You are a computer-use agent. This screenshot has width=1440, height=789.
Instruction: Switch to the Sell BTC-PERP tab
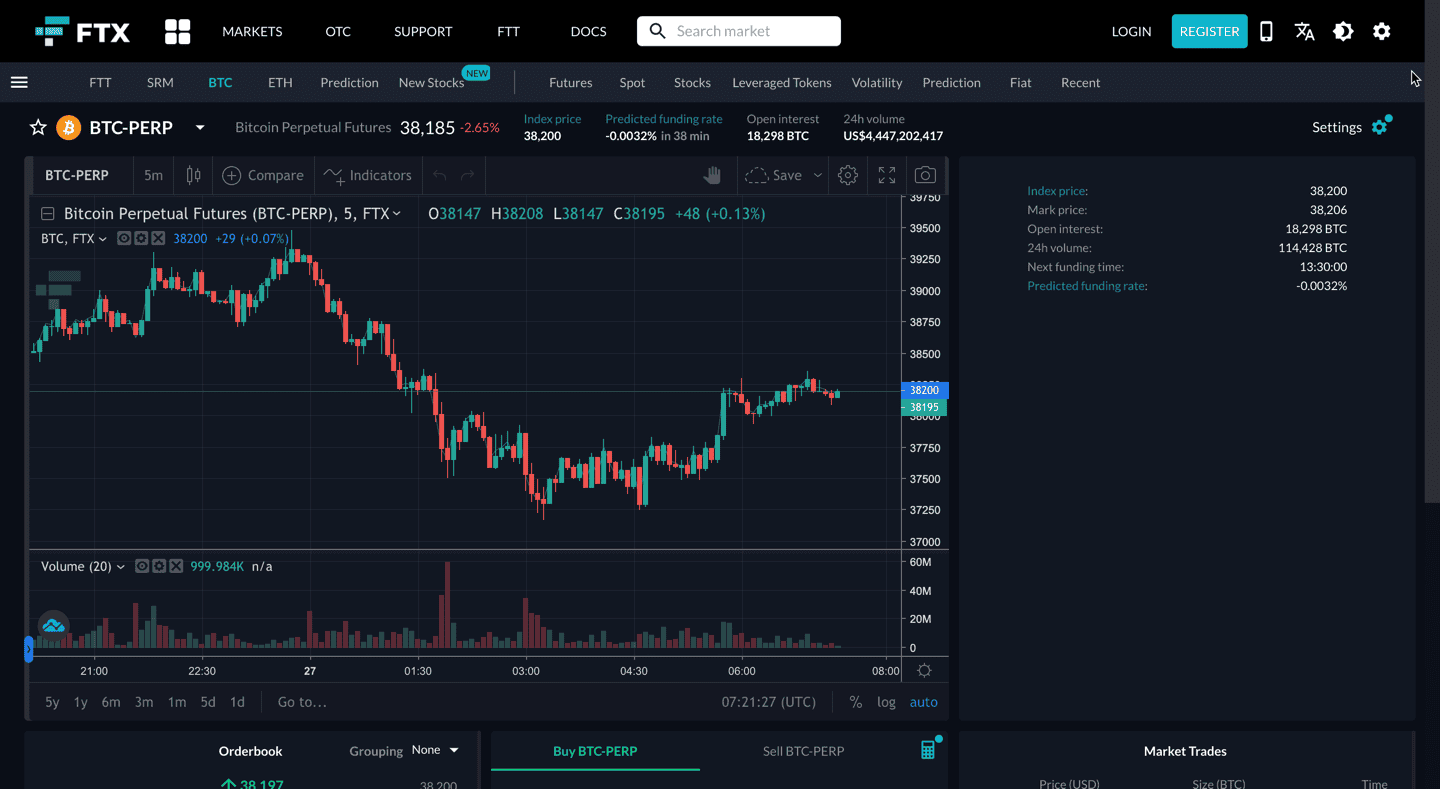pos(803,751)
